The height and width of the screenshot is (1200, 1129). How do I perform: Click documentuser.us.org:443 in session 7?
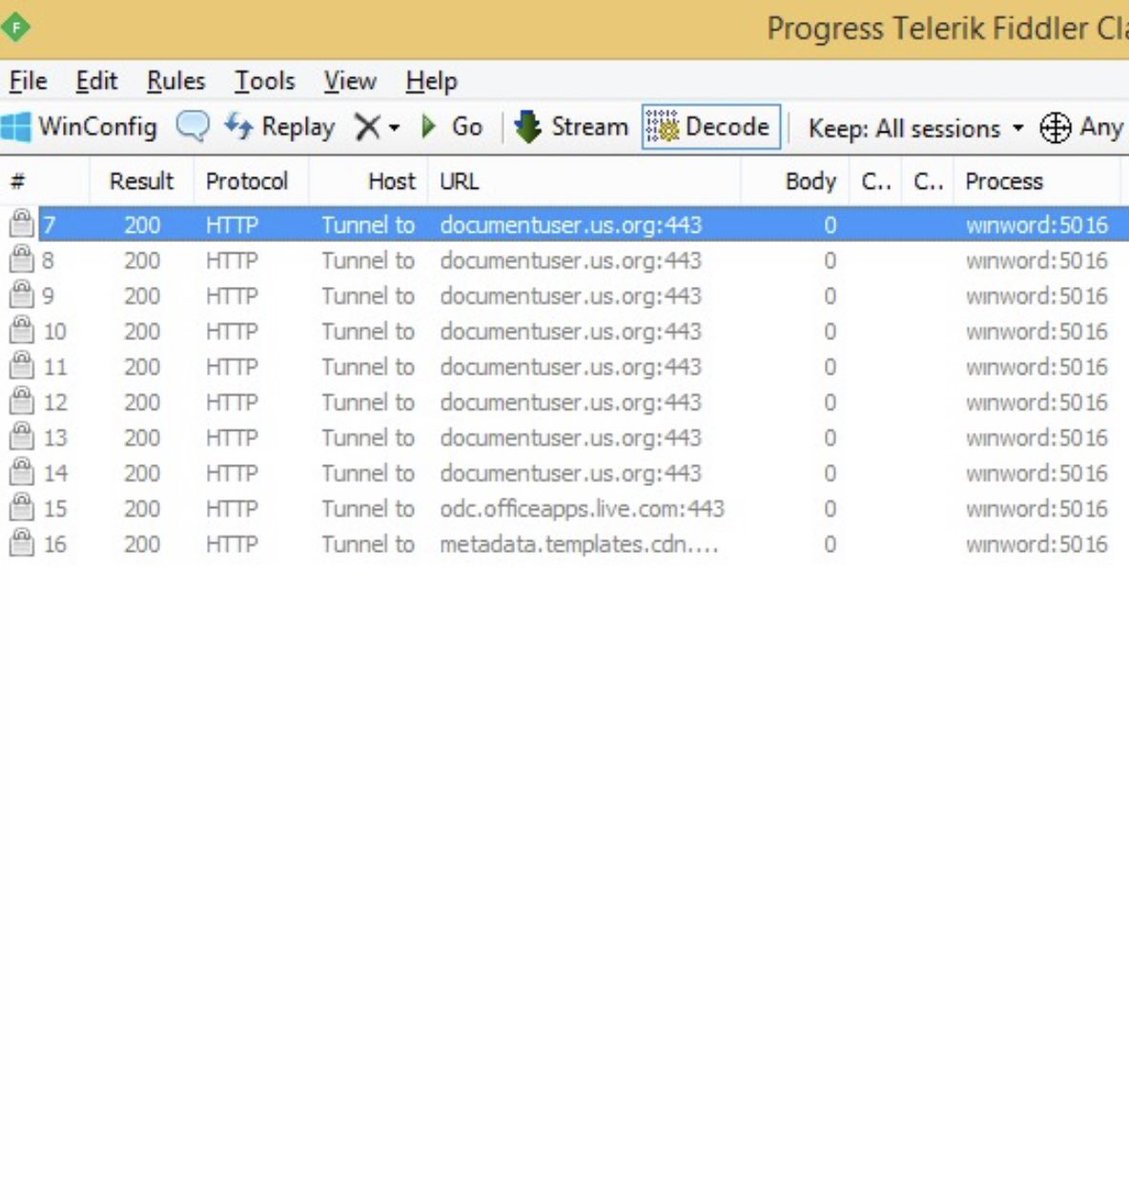point(571,225)
